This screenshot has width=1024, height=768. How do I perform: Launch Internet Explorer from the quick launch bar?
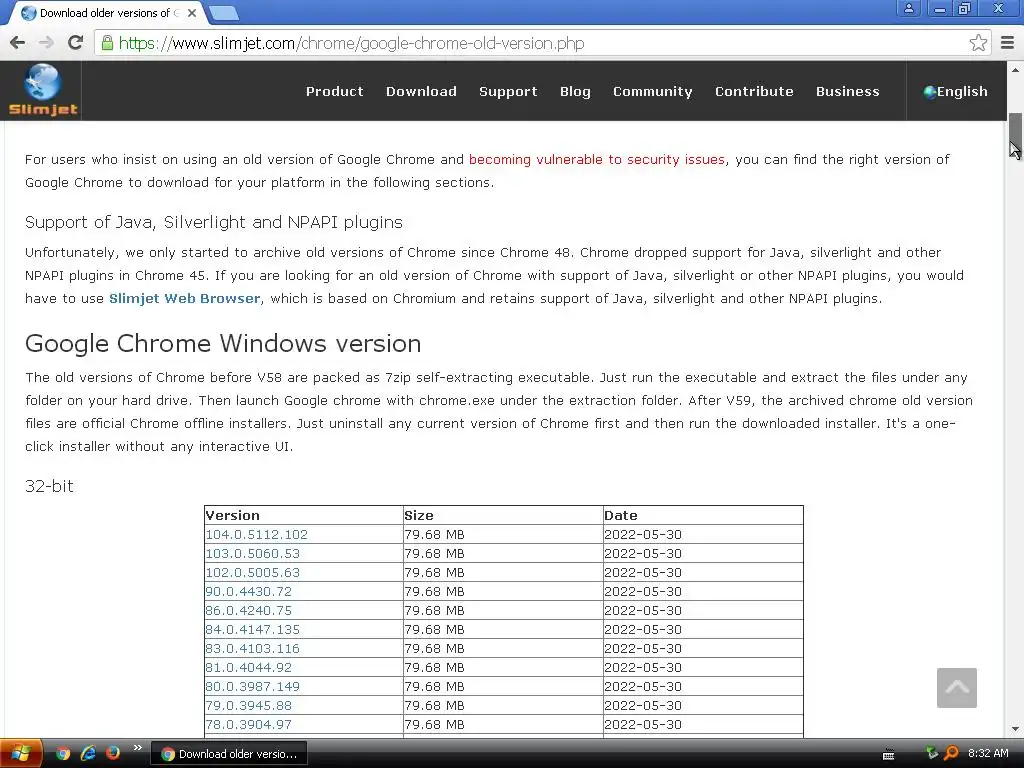88,754
